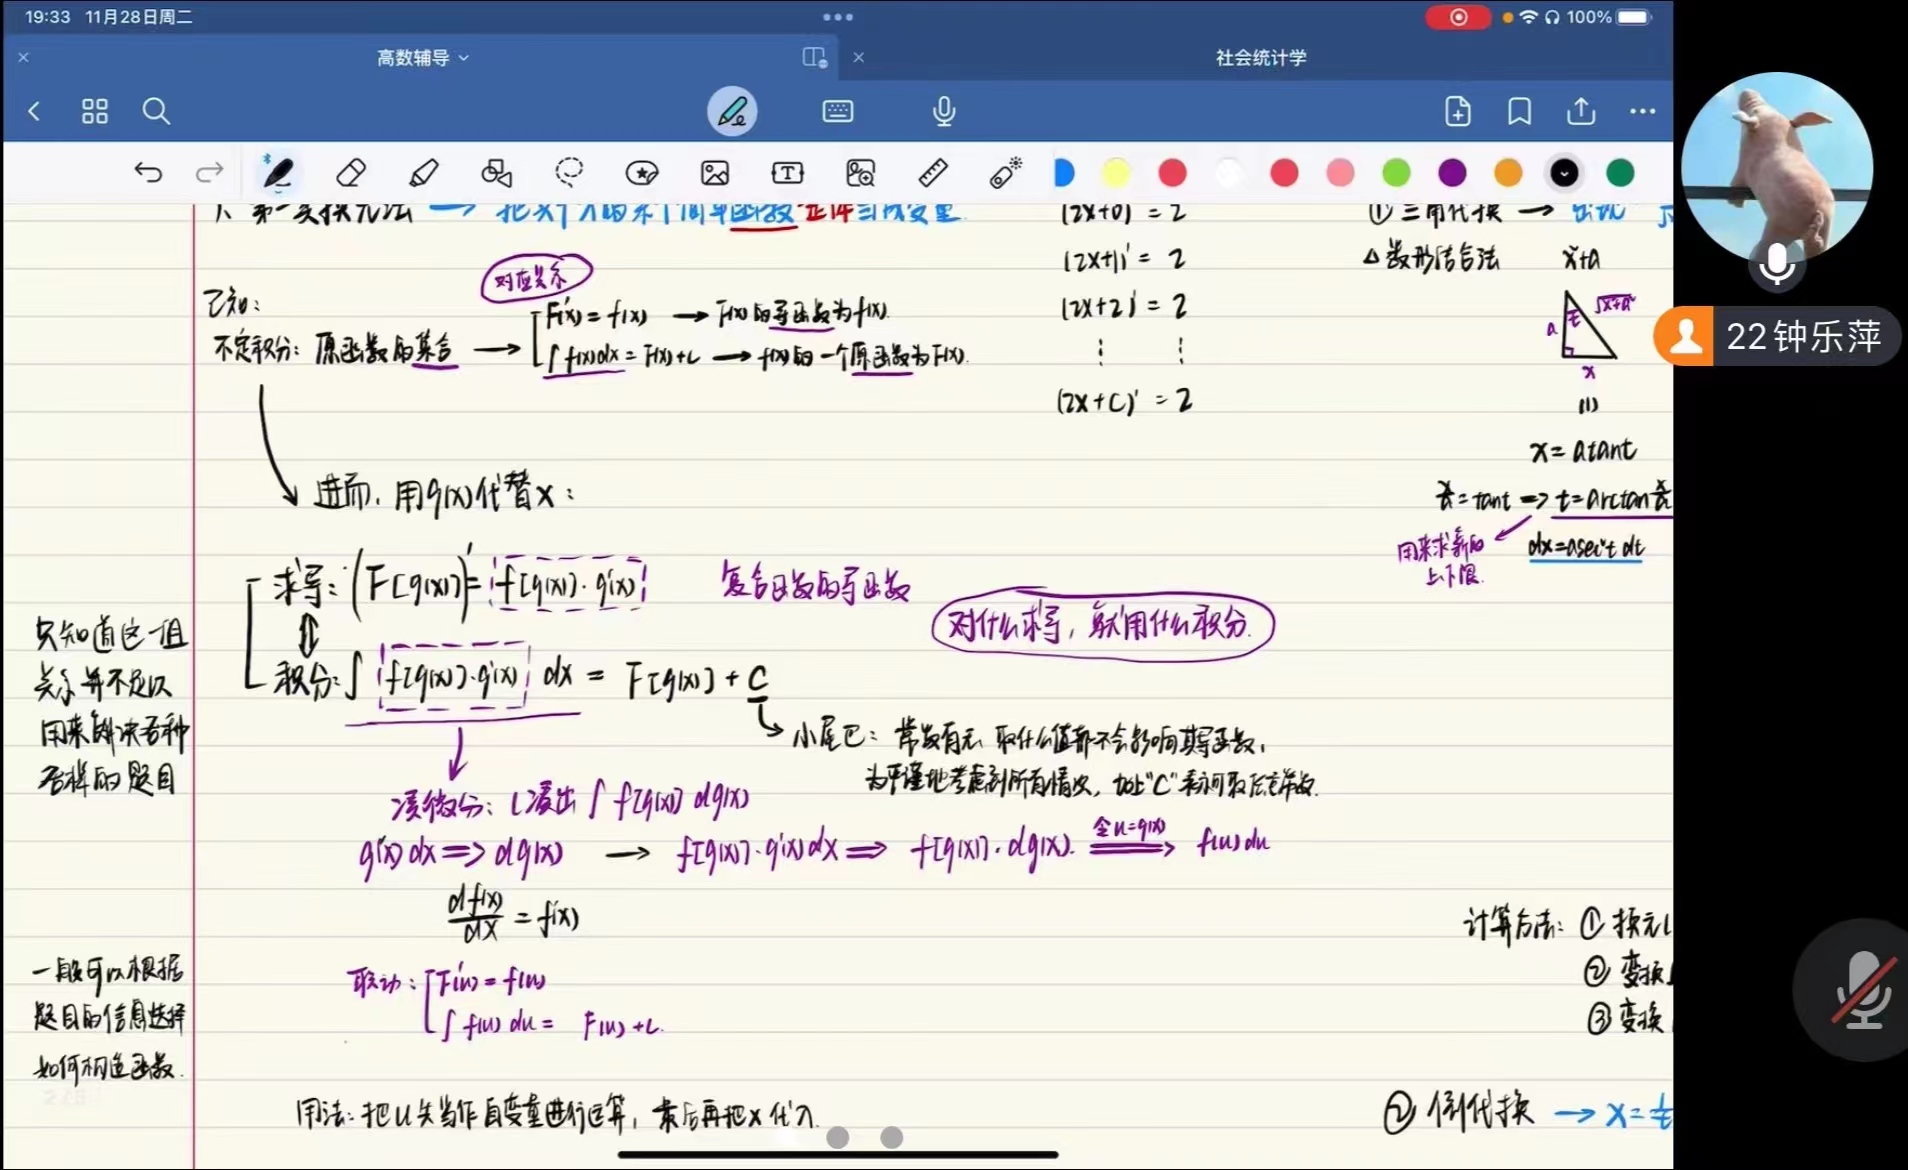Open the three-dot more options menu
Screen dimensions: 1908x1170
point(1642,111)
